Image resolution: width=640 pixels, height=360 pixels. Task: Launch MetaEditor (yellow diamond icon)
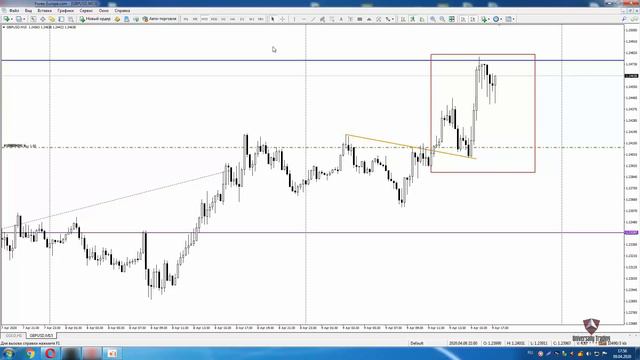tap(117, 19)
